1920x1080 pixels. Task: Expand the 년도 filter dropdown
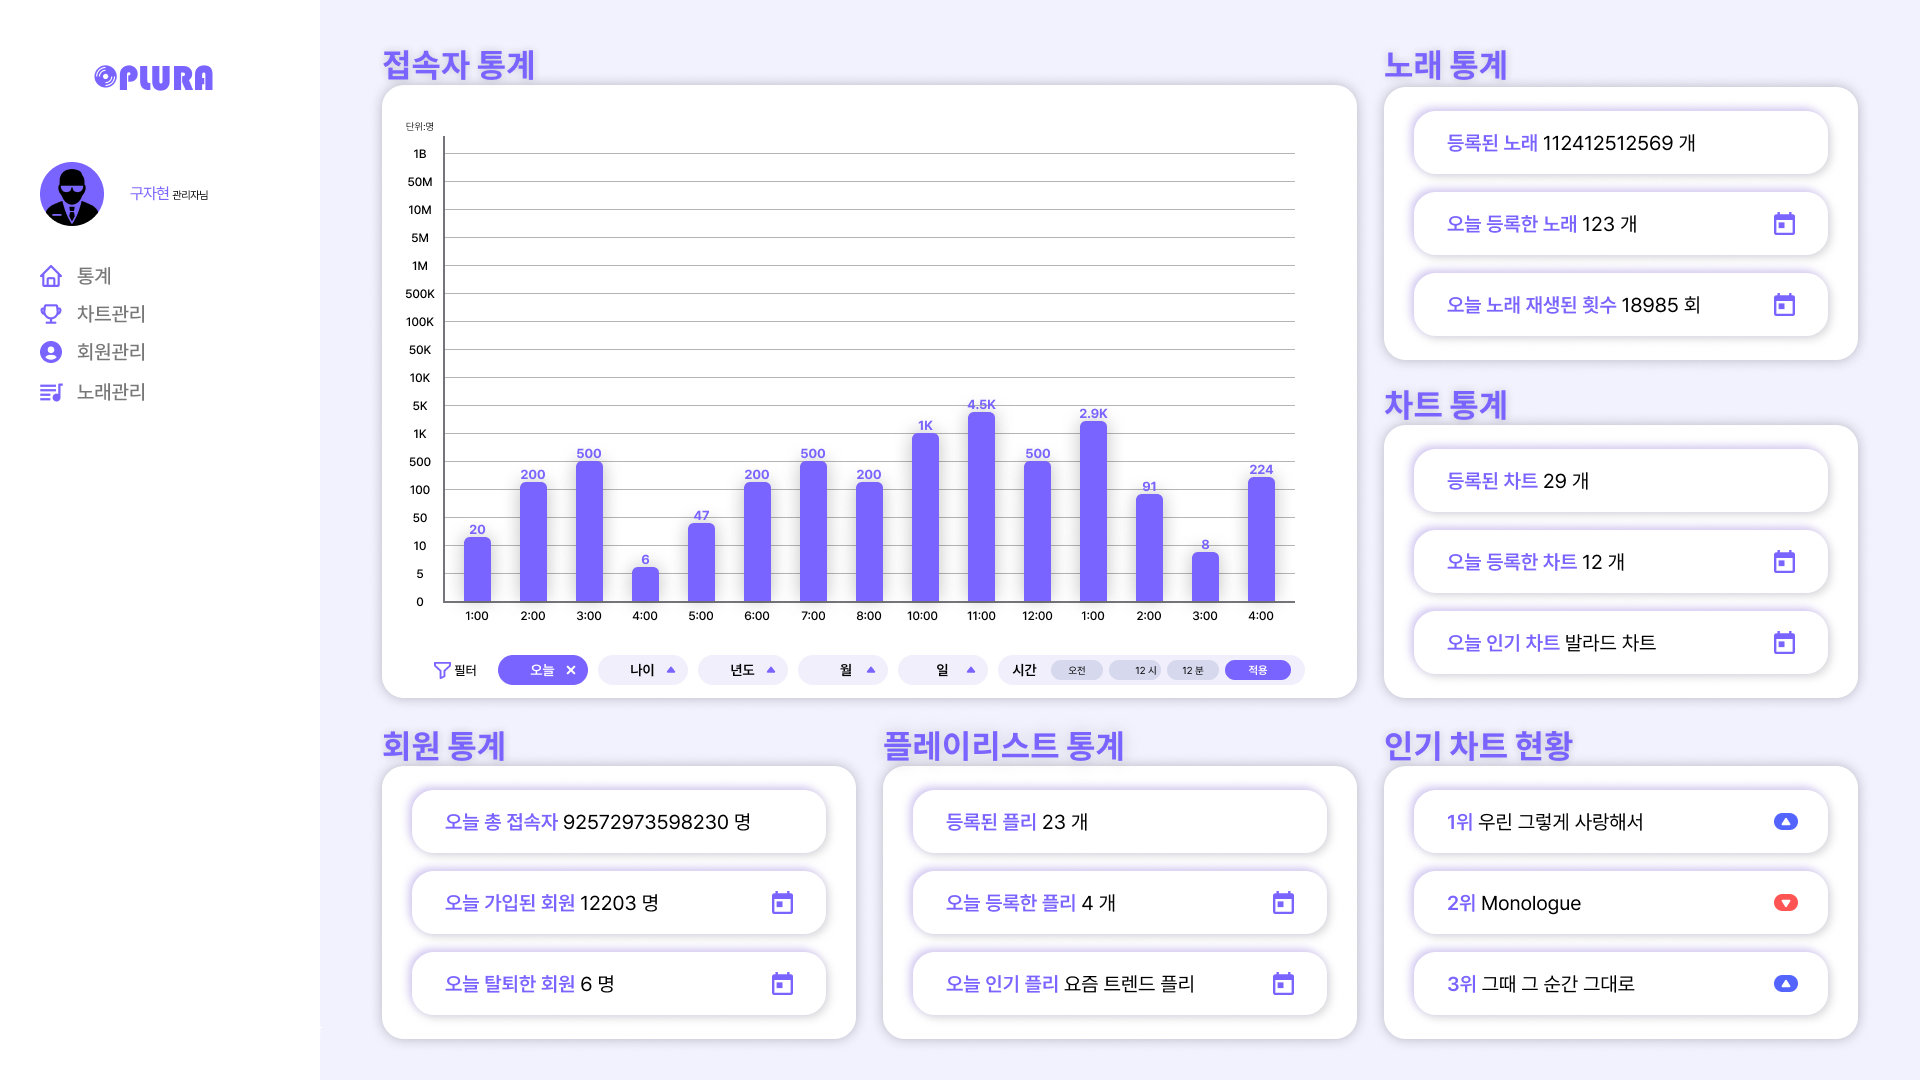[771, 670]
